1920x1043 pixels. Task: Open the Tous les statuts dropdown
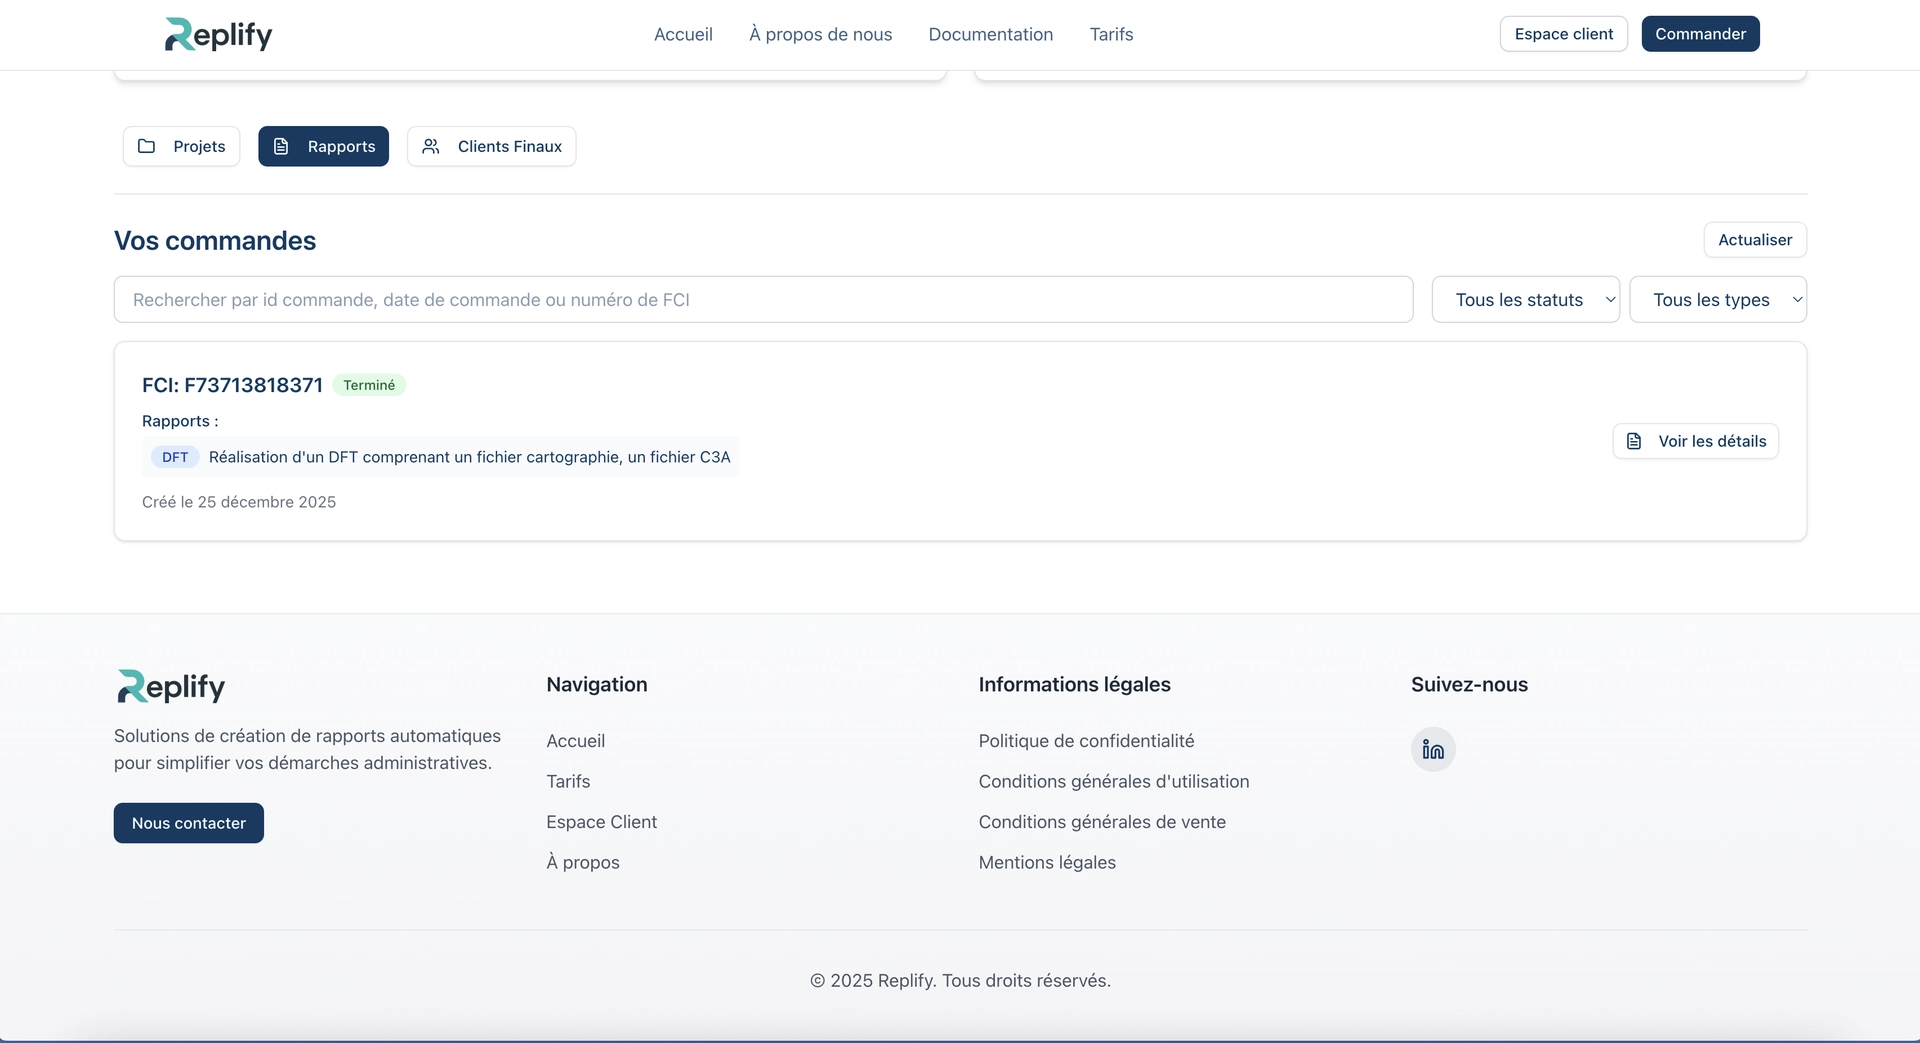[1525, 299]
